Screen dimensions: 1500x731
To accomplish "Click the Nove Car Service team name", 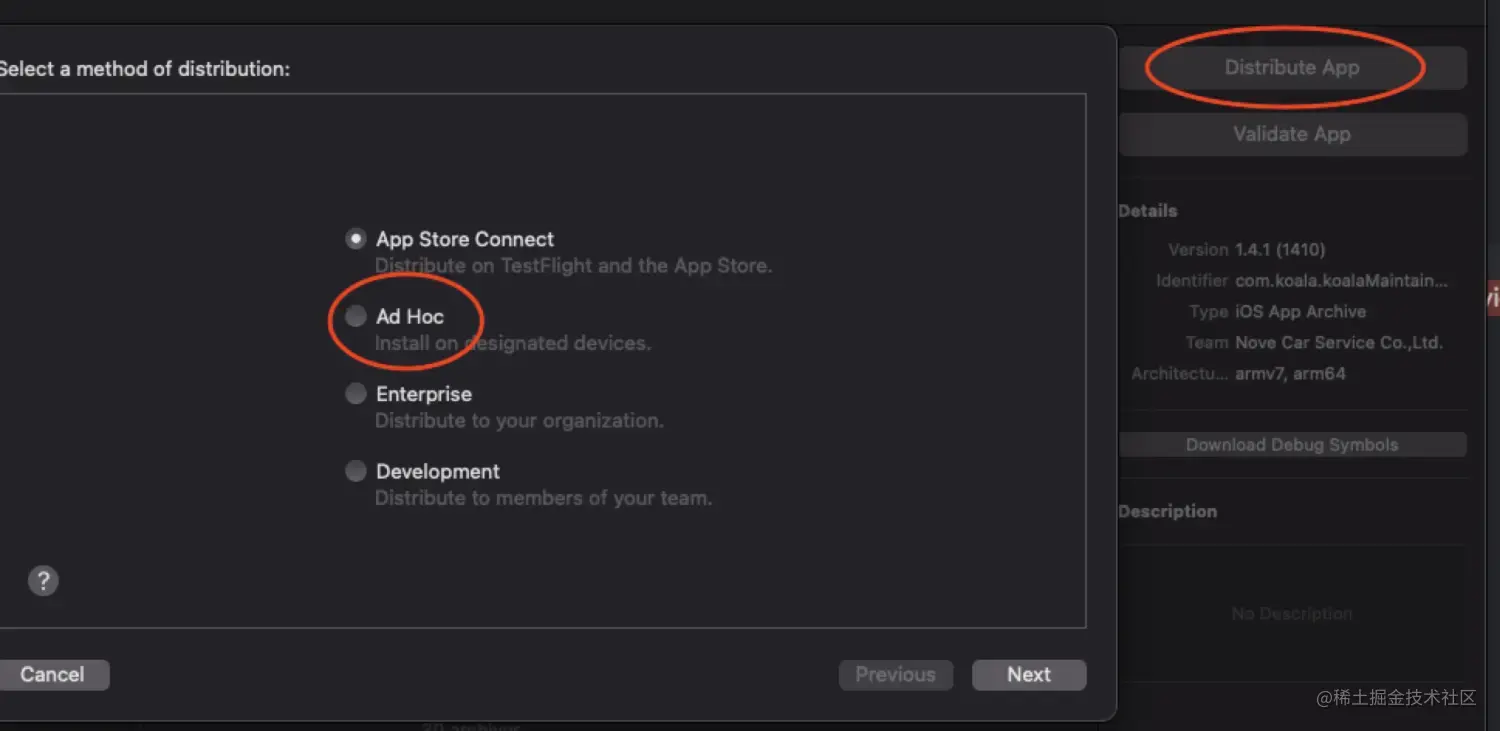I will [x=1338, y=343].
